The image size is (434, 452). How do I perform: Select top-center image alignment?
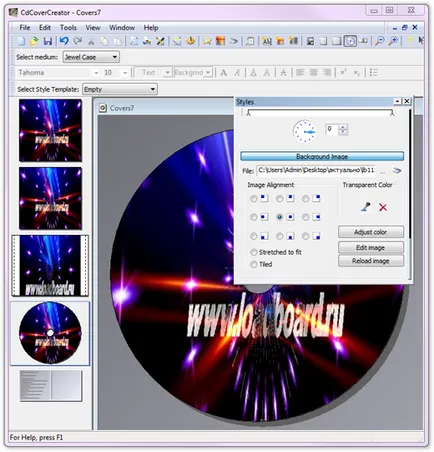click(280, 199)
